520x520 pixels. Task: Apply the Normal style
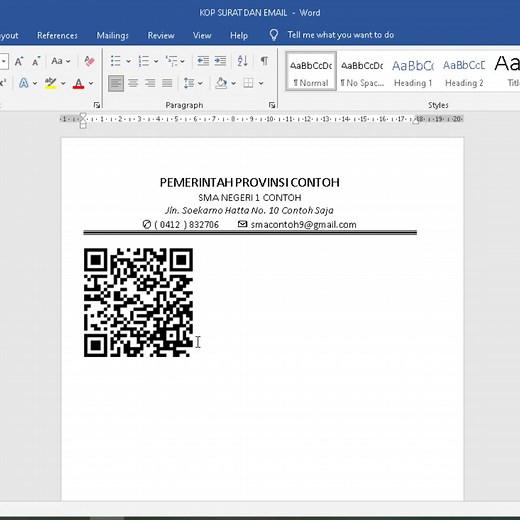[x=311, y=71]
